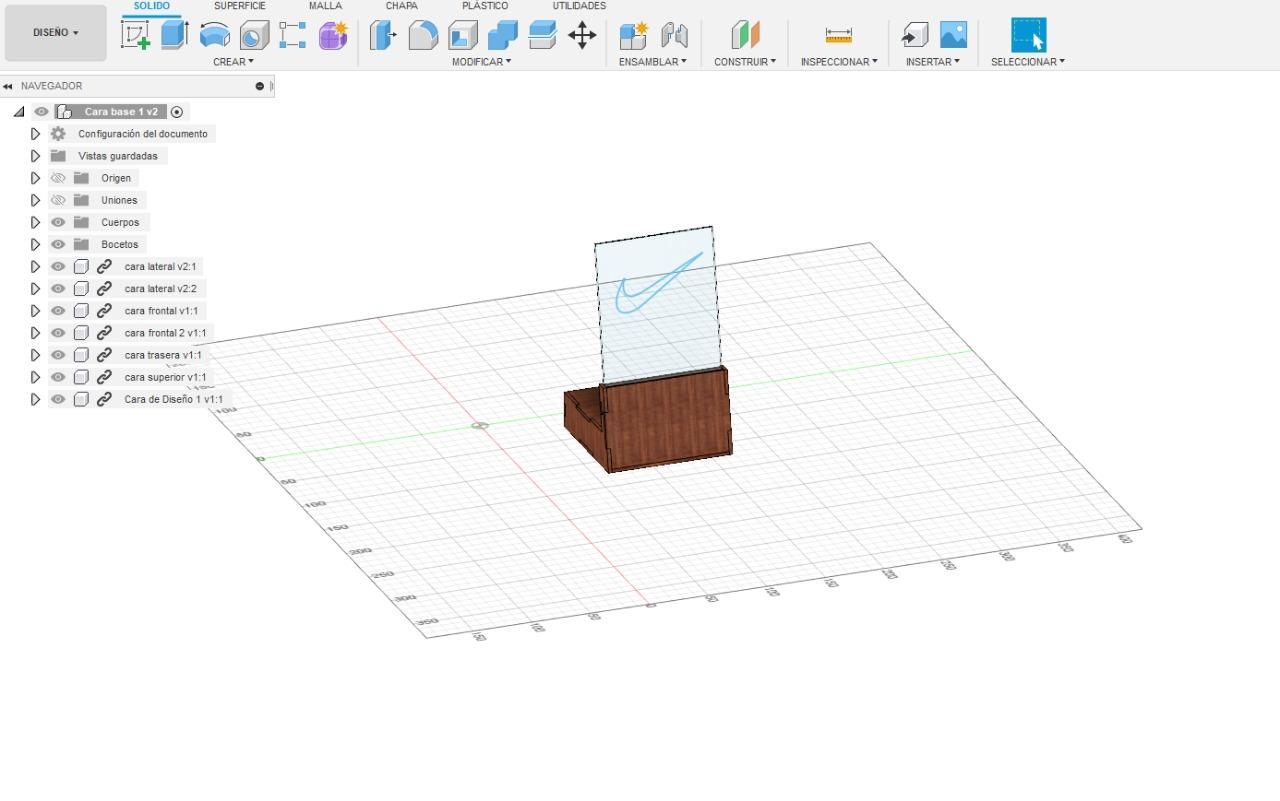Hide Cara de Diseño 1 v1:1 component

(58, 399)
